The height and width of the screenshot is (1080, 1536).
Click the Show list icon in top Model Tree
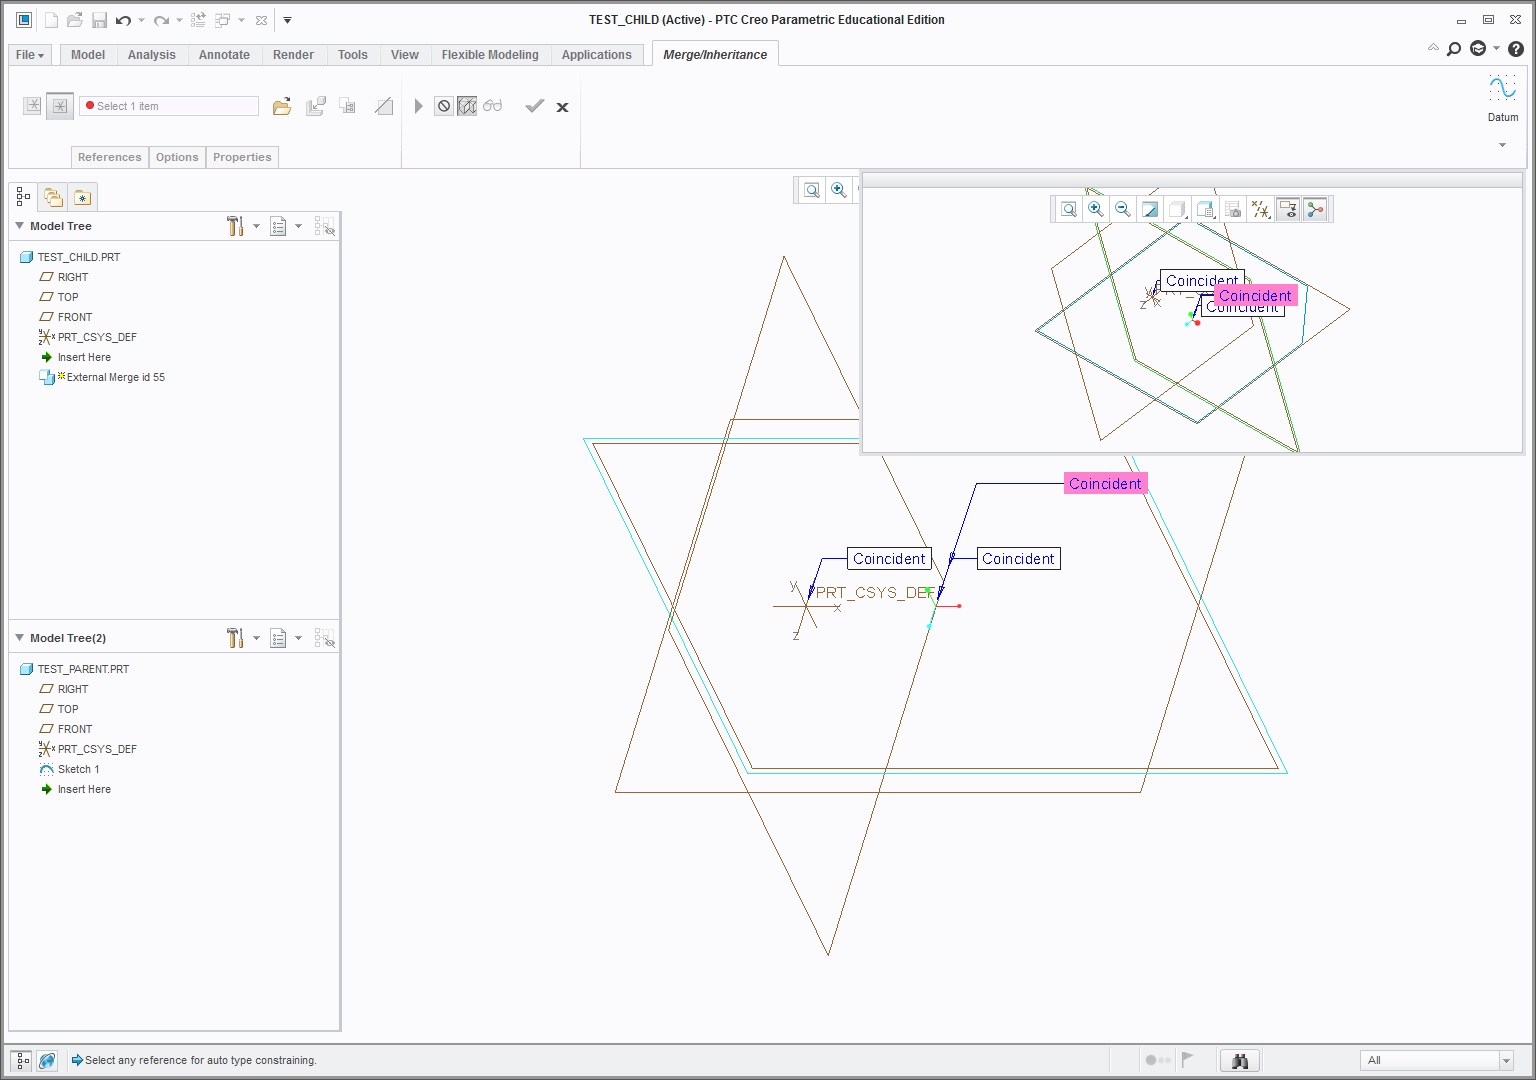point(278,226)
